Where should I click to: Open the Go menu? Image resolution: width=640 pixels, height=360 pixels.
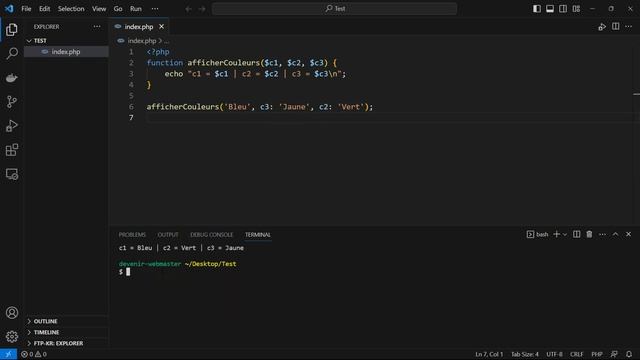[118, 9]
